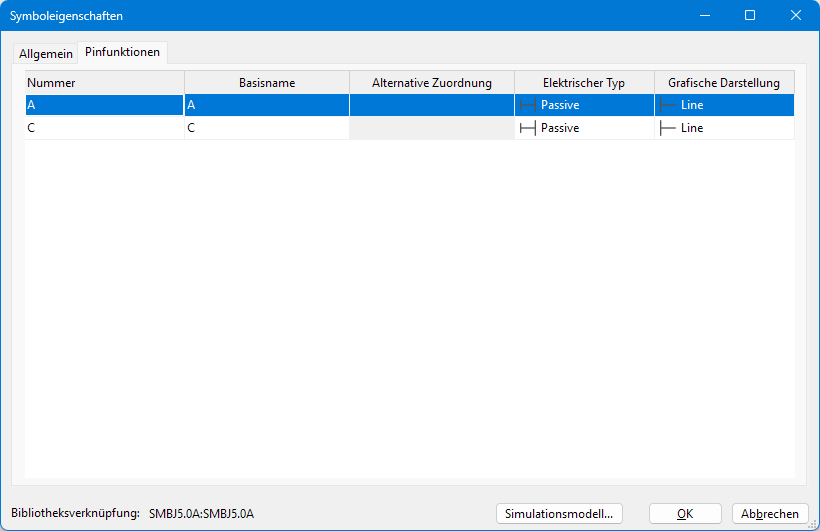This screenshot has height=531, width=820.
Task: Click the Basisname cell of row A
Action: click(267, 105)
